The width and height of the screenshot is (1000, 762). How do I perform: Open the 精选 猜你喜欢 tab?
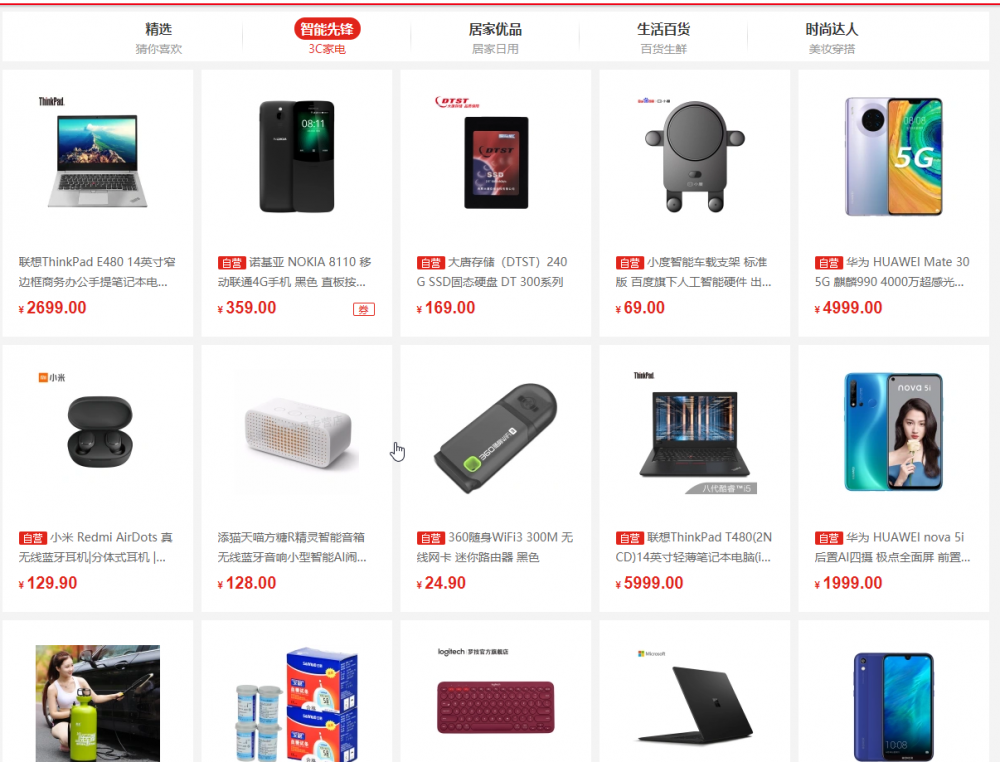coord(158,38)
